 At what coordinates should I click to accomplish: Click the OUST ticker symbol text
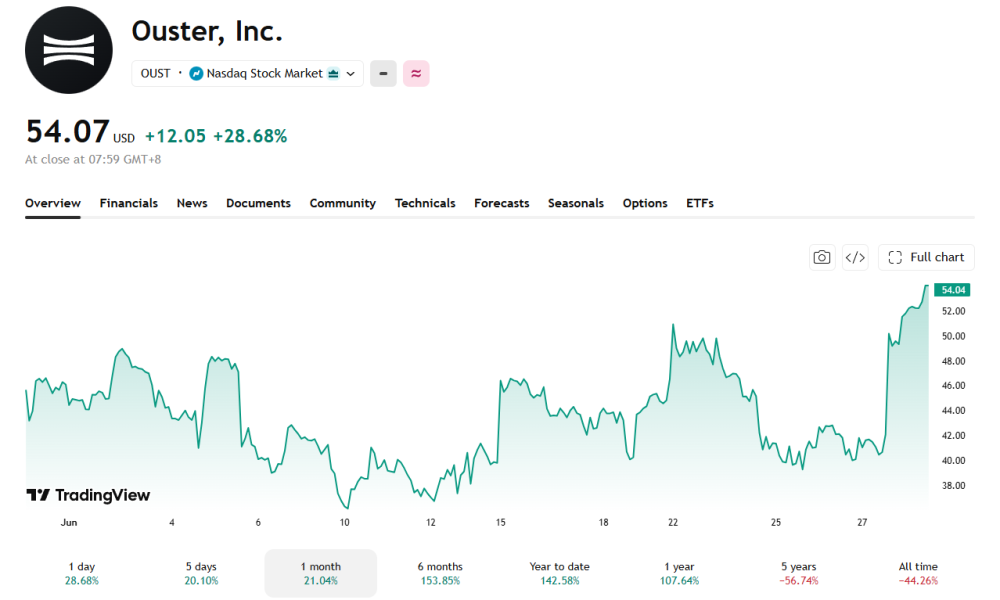[x=155, y=73]
